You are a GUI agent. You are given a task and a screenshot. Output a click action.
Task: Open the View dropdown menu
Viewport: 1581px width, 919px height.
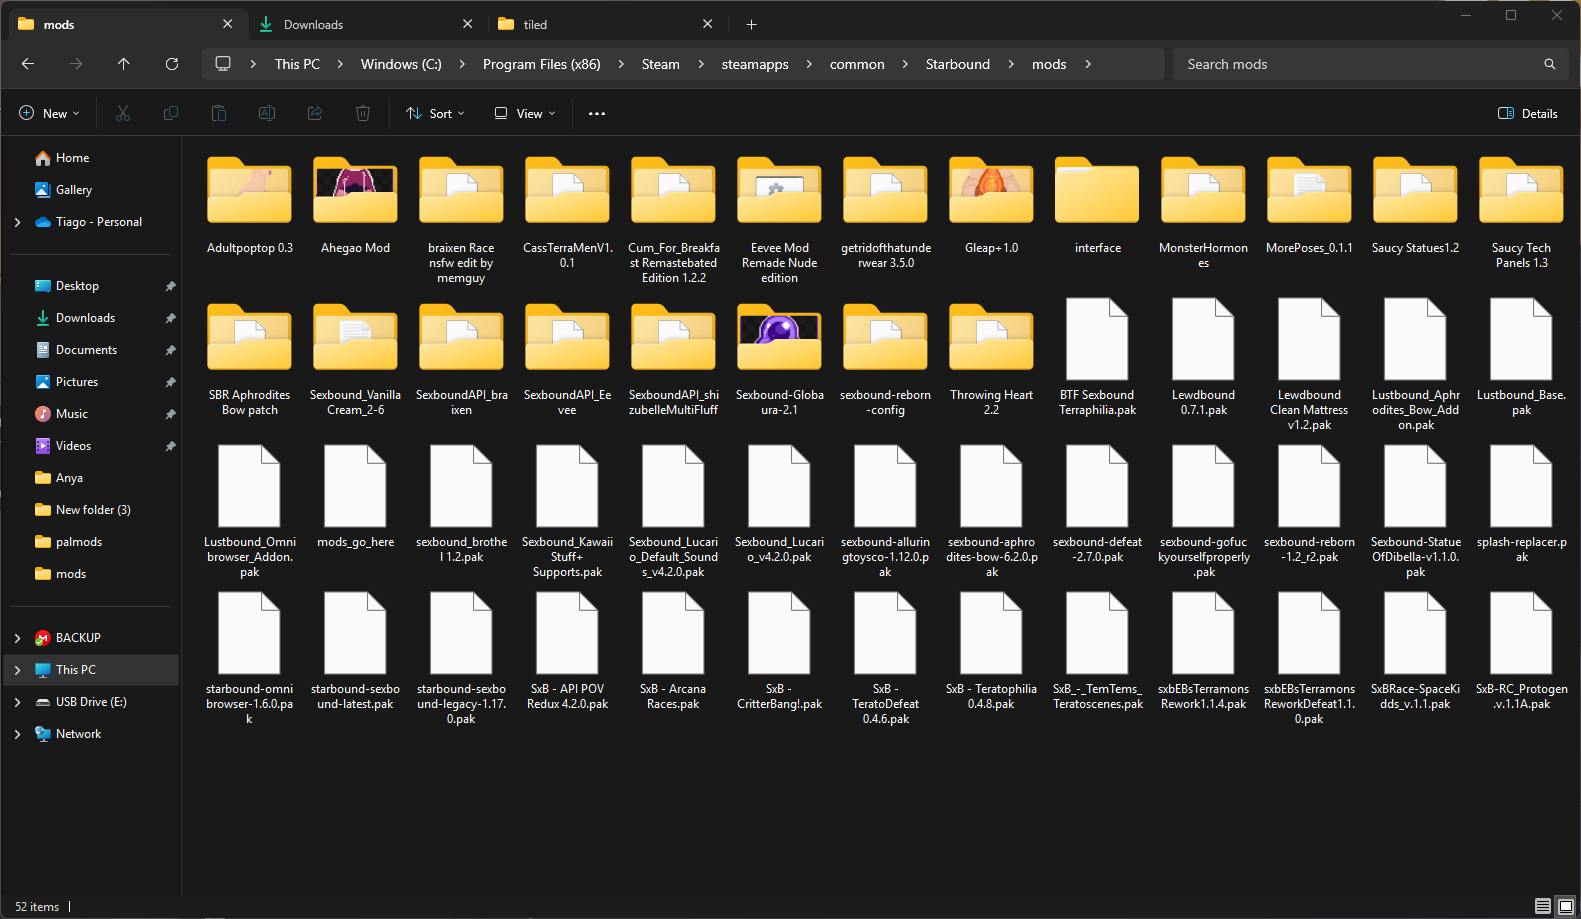click(x=525, y=114)
